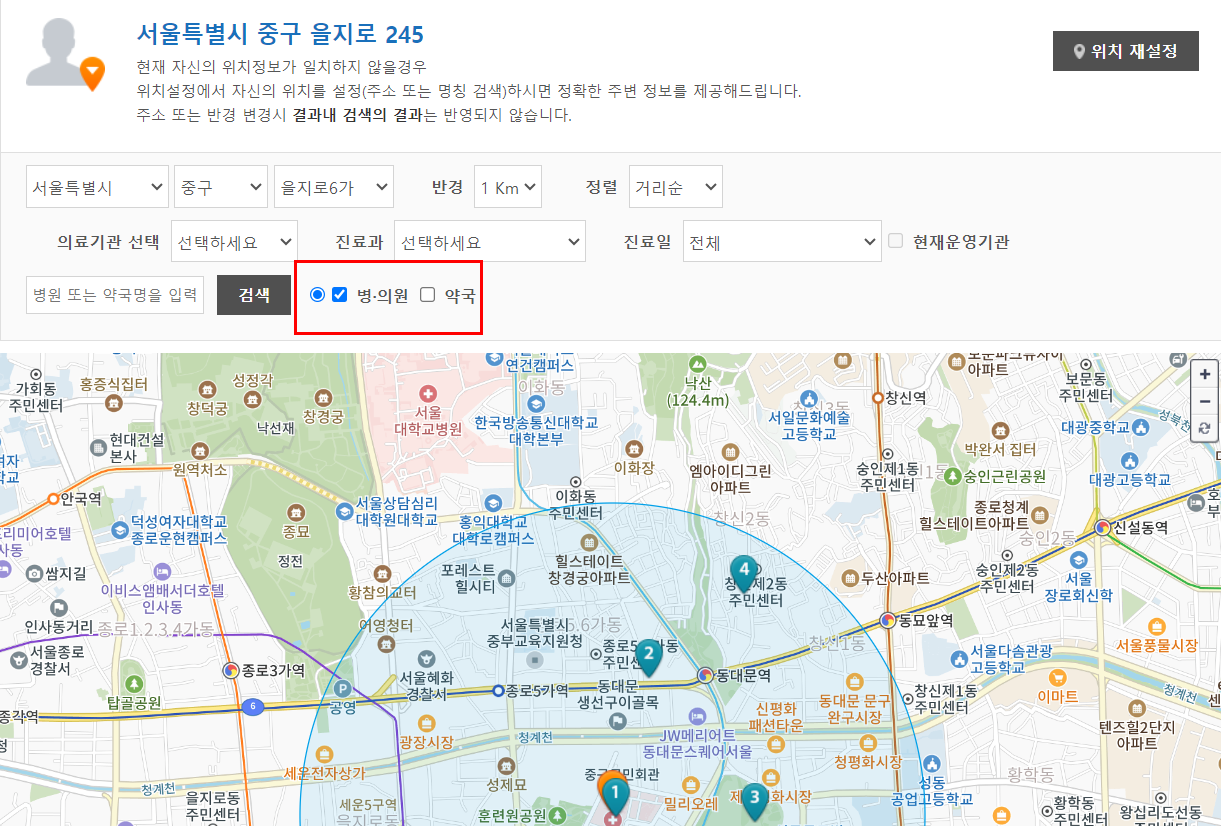Click the 안국역 station icon
Viewport: 1221px width, 826px height.
[53, 497]
